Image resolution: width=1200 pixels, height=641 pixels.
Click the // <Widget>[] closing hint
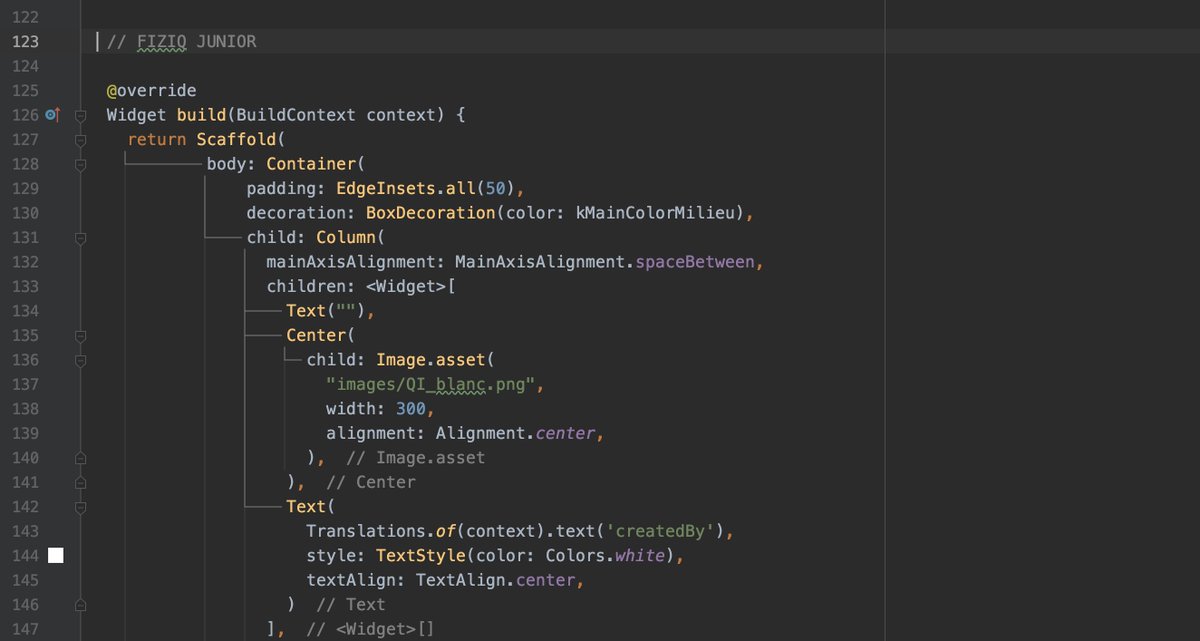click(370, 629)
